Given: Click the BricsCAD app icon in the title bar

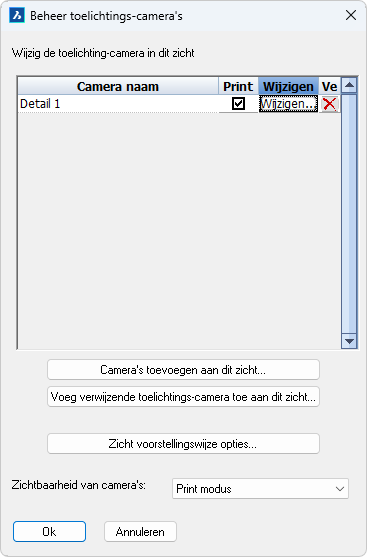Looking at the screenshot, I should point(17,16).
